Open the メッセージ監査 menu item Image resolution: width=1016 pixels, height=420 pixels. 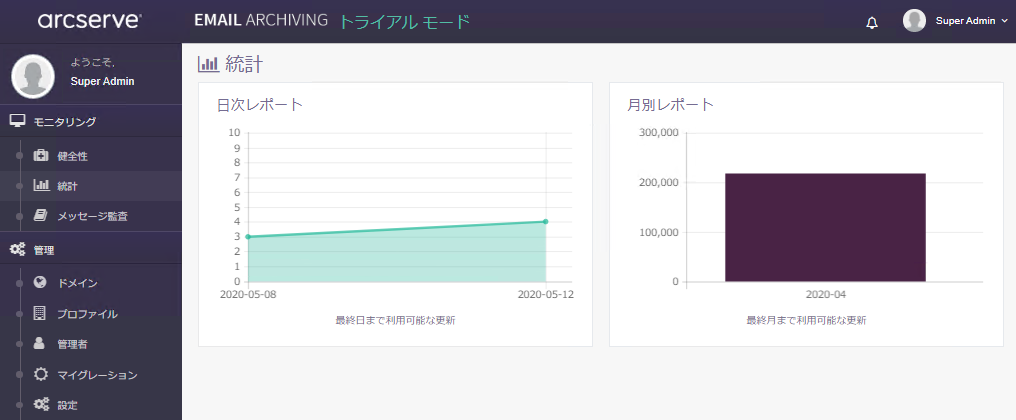[x=91, y=216]
